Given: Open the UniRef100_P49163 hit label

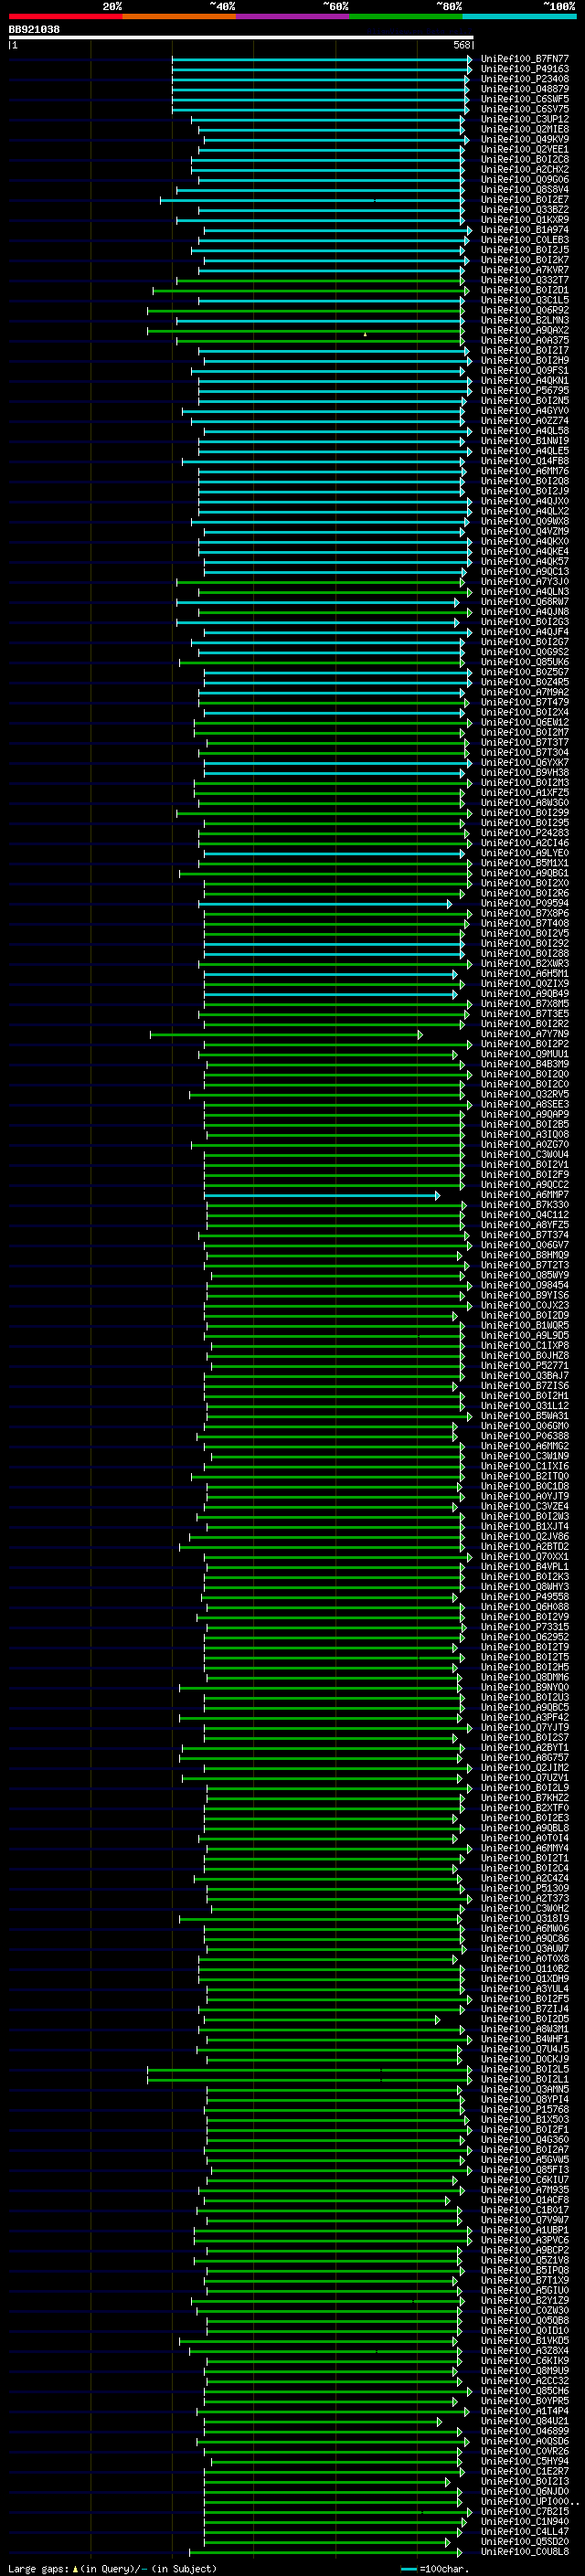Looking at the screenshot, I should point(525,69).
